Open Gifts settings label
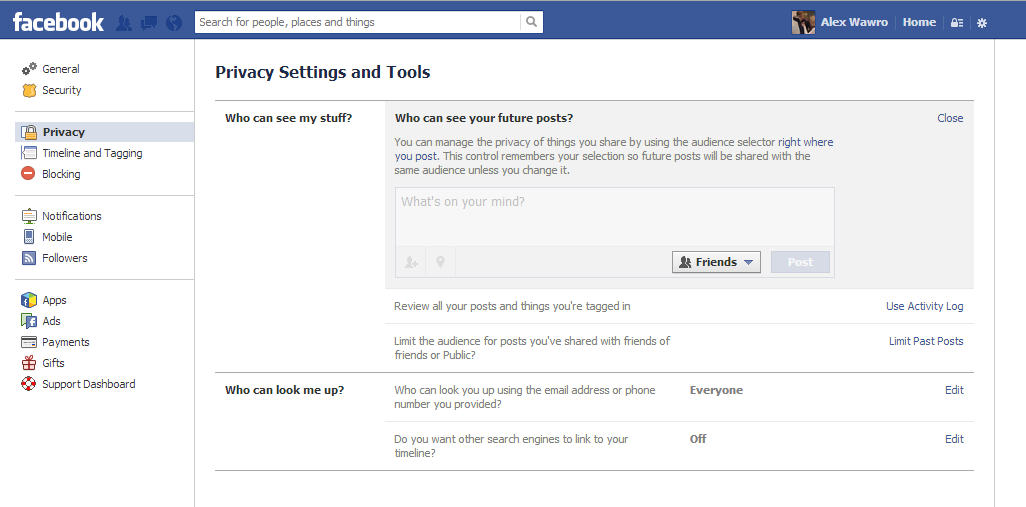Screen dimensions: 1026x507 coord(54,362)
